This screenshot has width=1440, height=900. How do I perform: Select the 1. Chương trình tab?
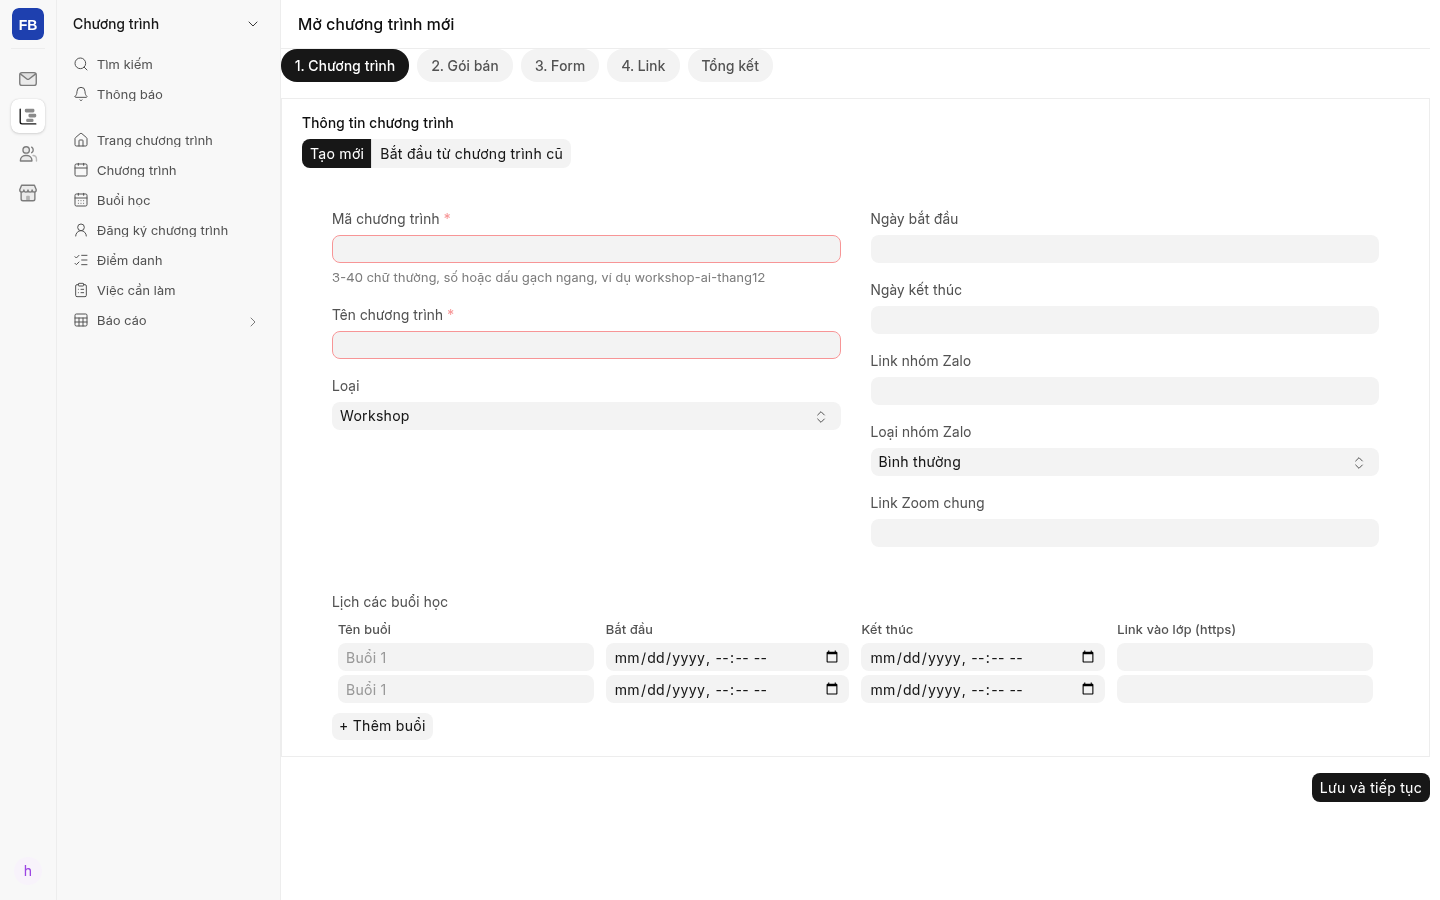[x=345, y=66]
